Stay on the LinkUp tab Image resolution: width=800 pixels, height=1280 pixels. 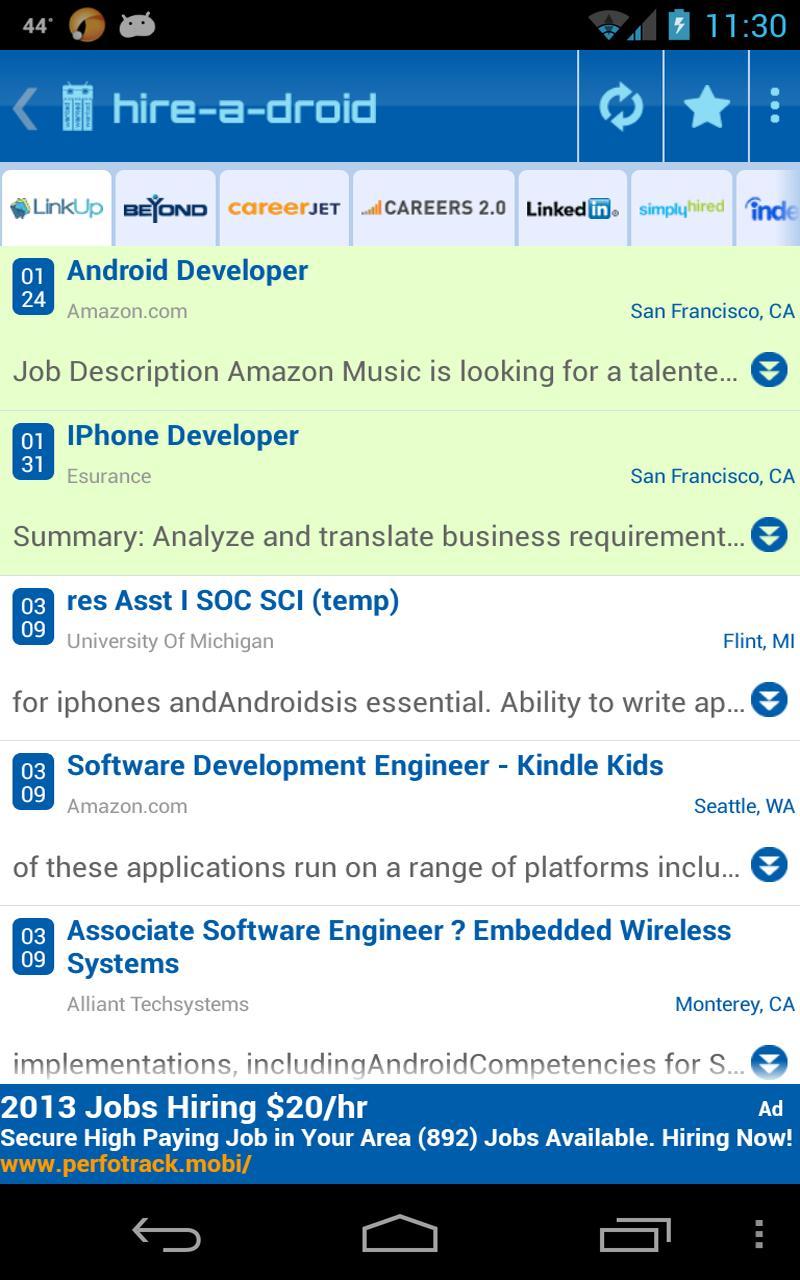pyautogui.click(x=57, y=208)
